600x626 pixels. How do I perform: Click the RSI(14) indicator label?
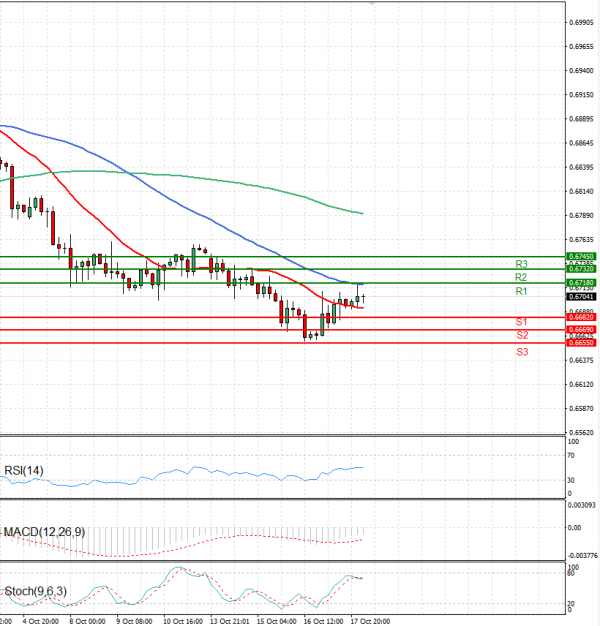(24, 471)
